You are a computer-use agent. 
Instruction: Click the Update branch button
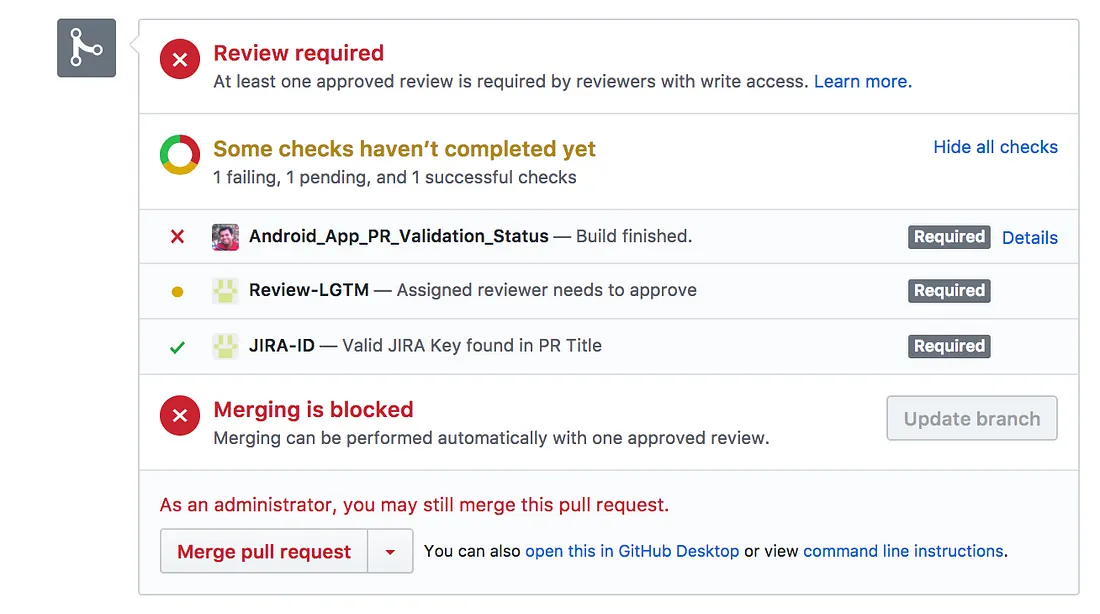point(972,418)
